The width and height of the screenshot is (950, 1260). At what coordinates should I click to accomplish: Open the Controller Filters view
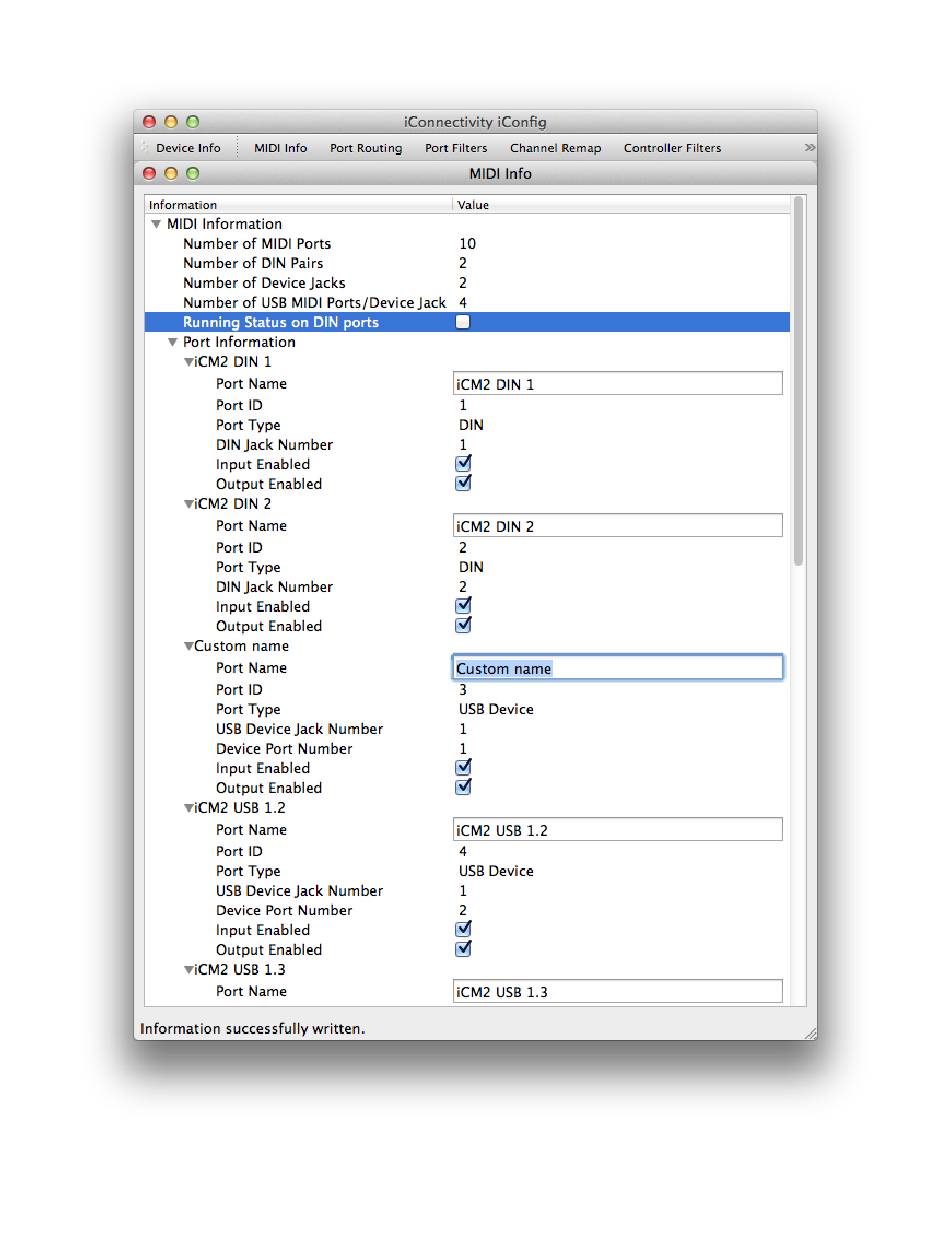672,148
